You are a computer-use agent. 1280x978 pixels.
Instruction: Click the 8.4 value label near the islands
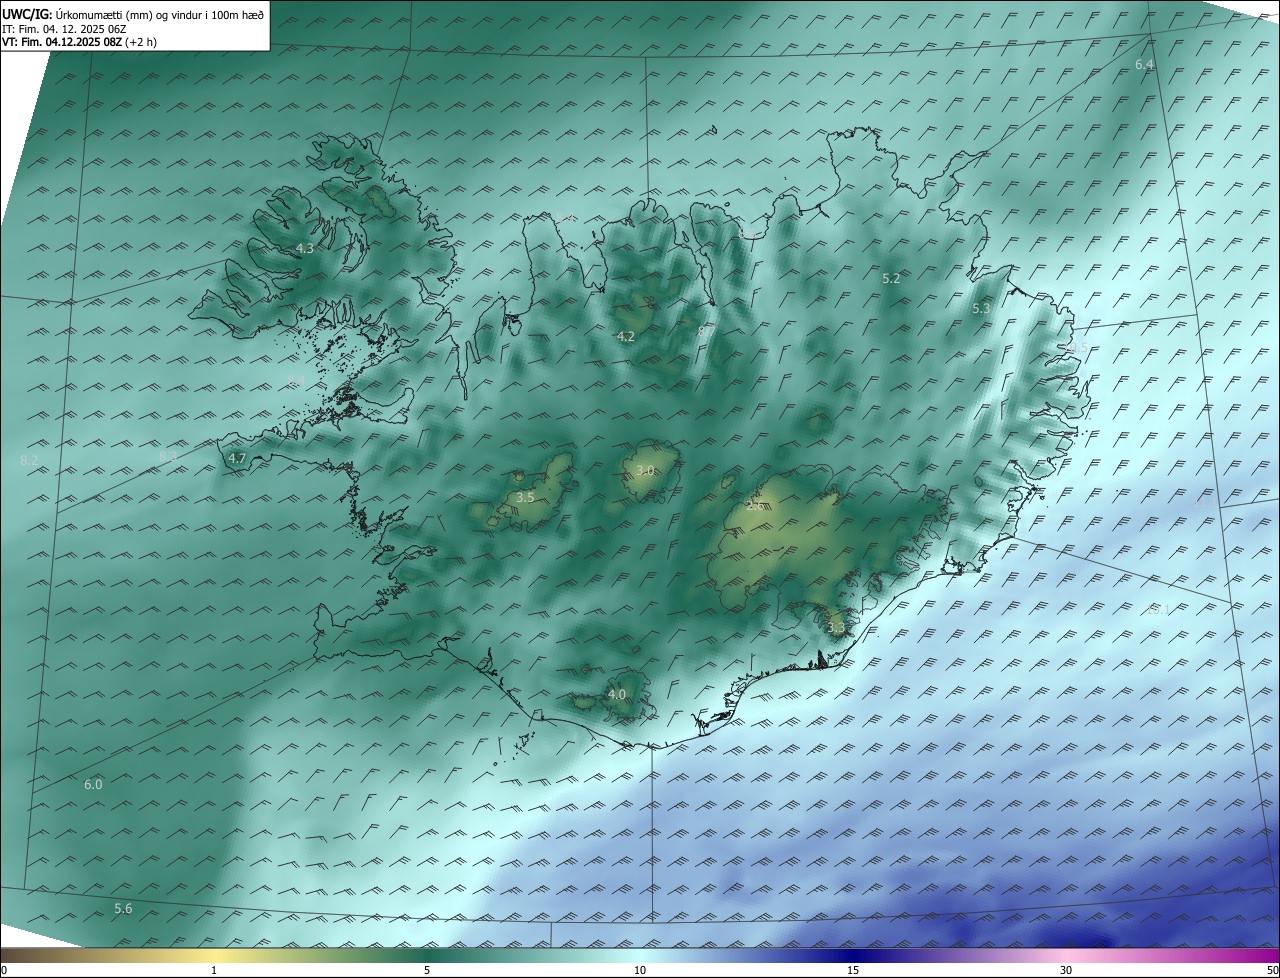[295, 380]
